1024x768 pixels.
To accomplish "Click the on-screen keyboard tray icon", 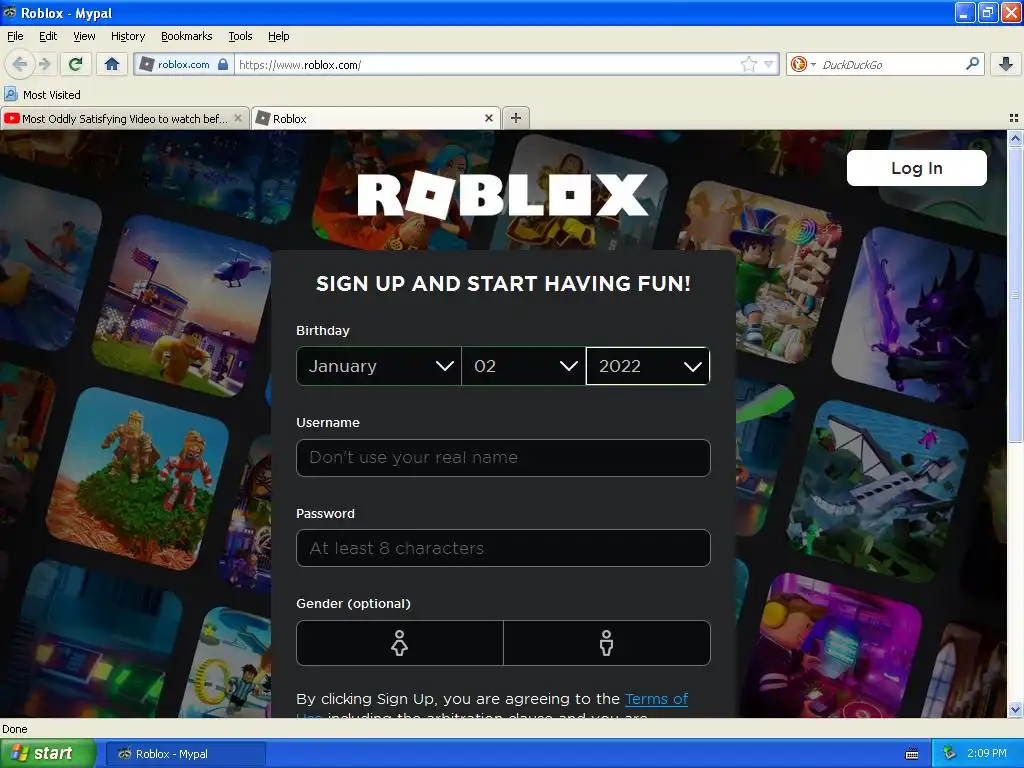I will (x=912, y=754).
